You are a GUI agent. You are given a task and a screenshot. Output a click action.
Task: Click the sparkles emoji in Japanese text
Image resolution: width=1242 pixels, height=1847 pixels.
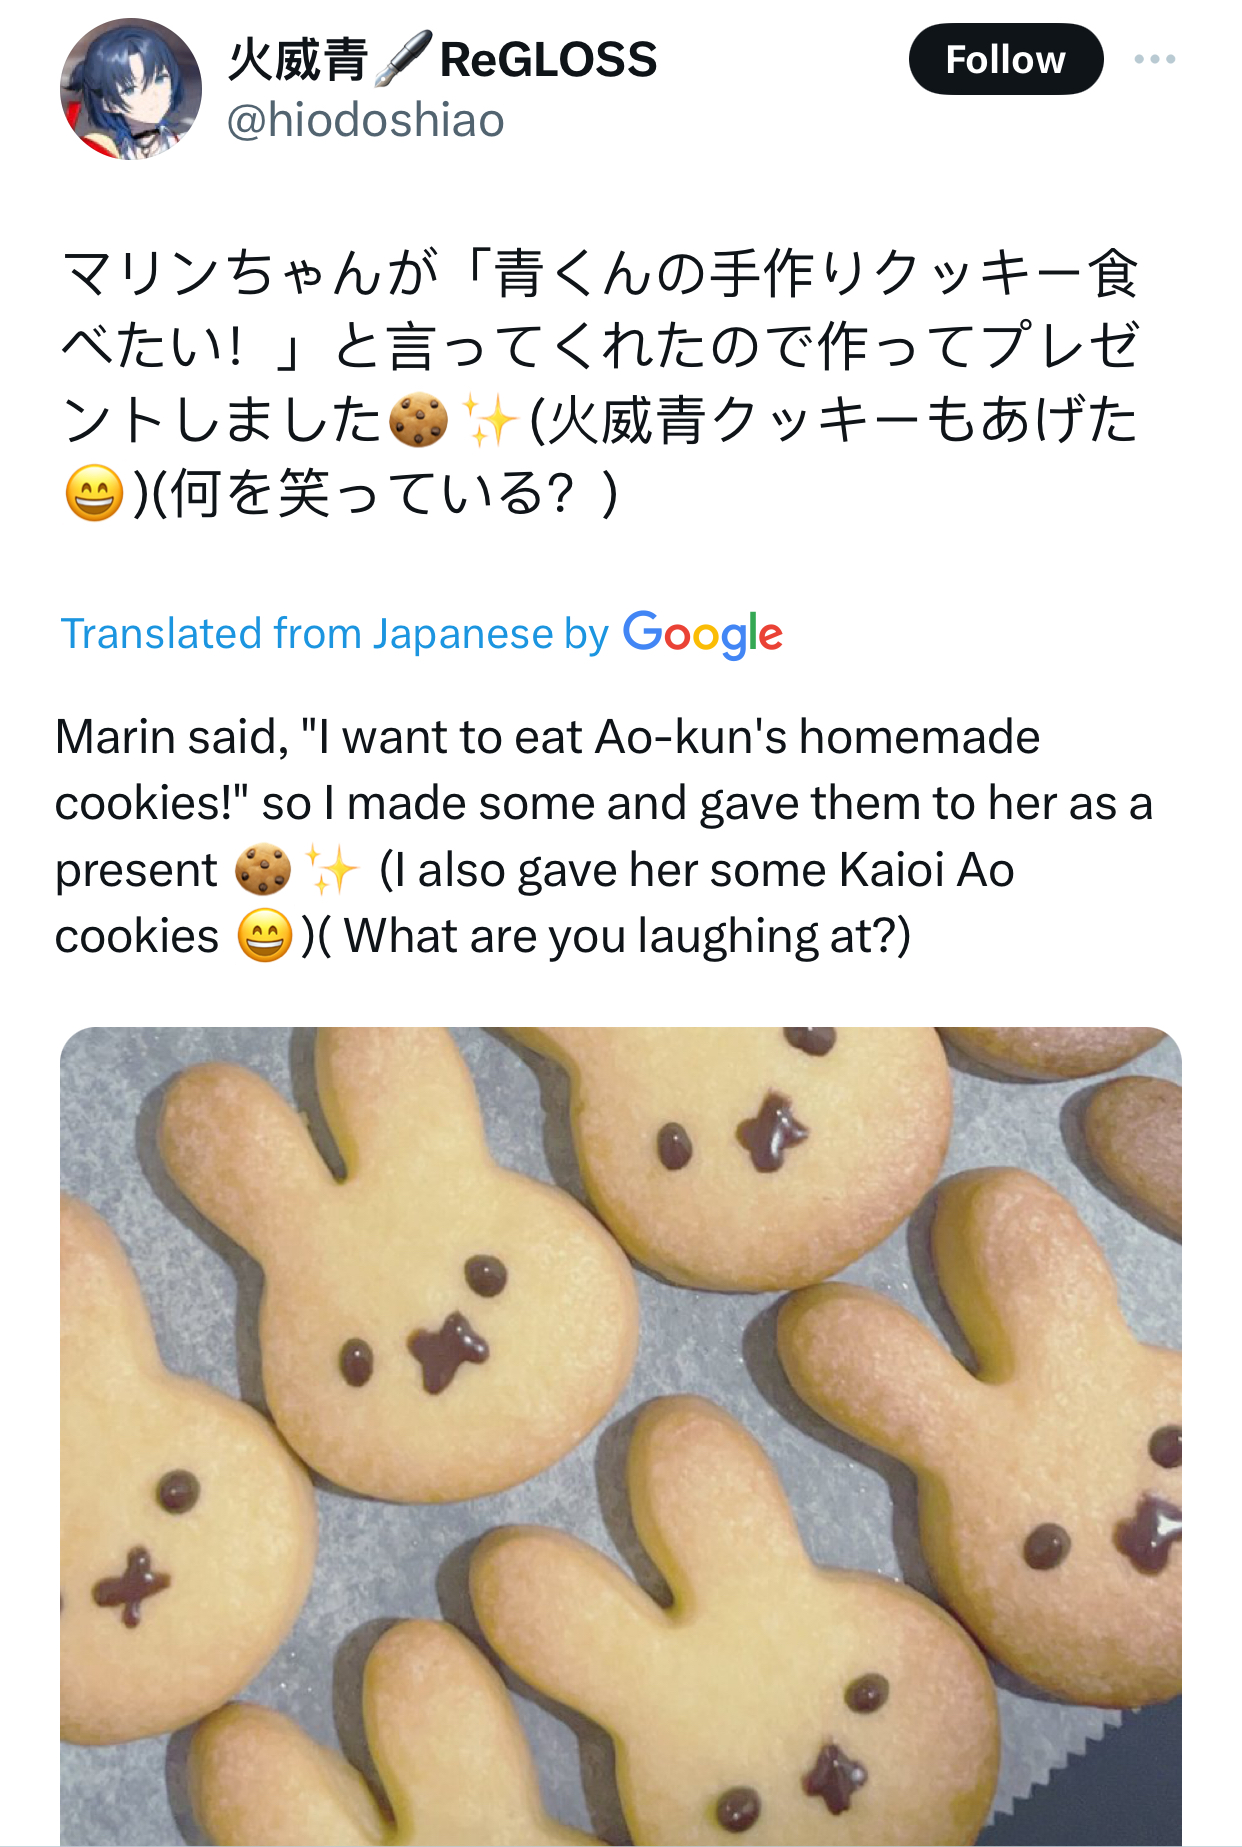[489, 420]
